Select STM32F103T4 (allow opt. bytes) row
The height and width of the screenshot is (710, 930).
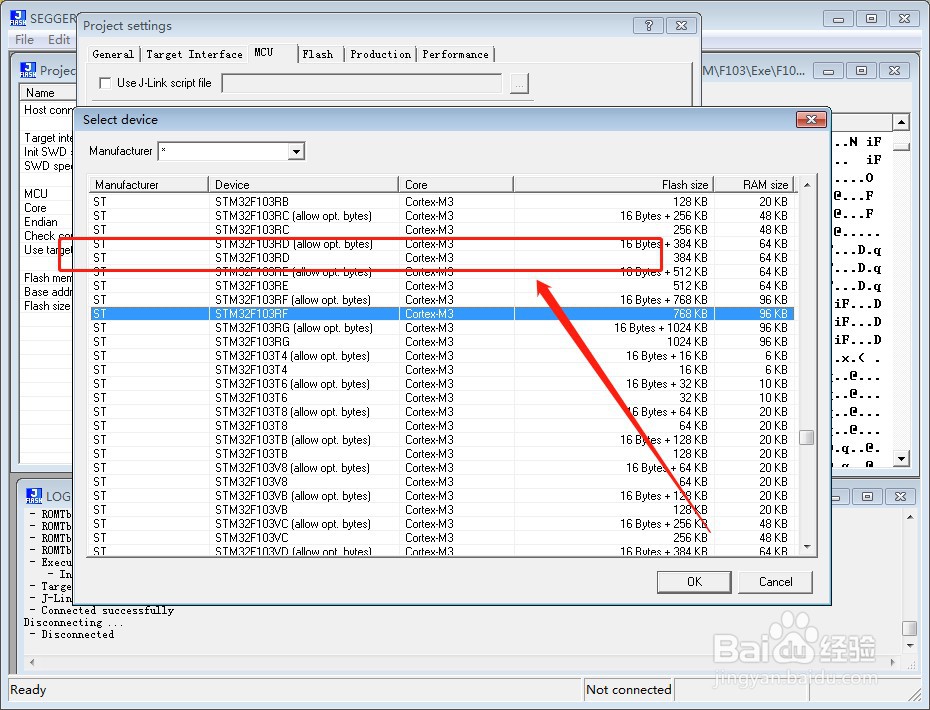pos(442,356)
